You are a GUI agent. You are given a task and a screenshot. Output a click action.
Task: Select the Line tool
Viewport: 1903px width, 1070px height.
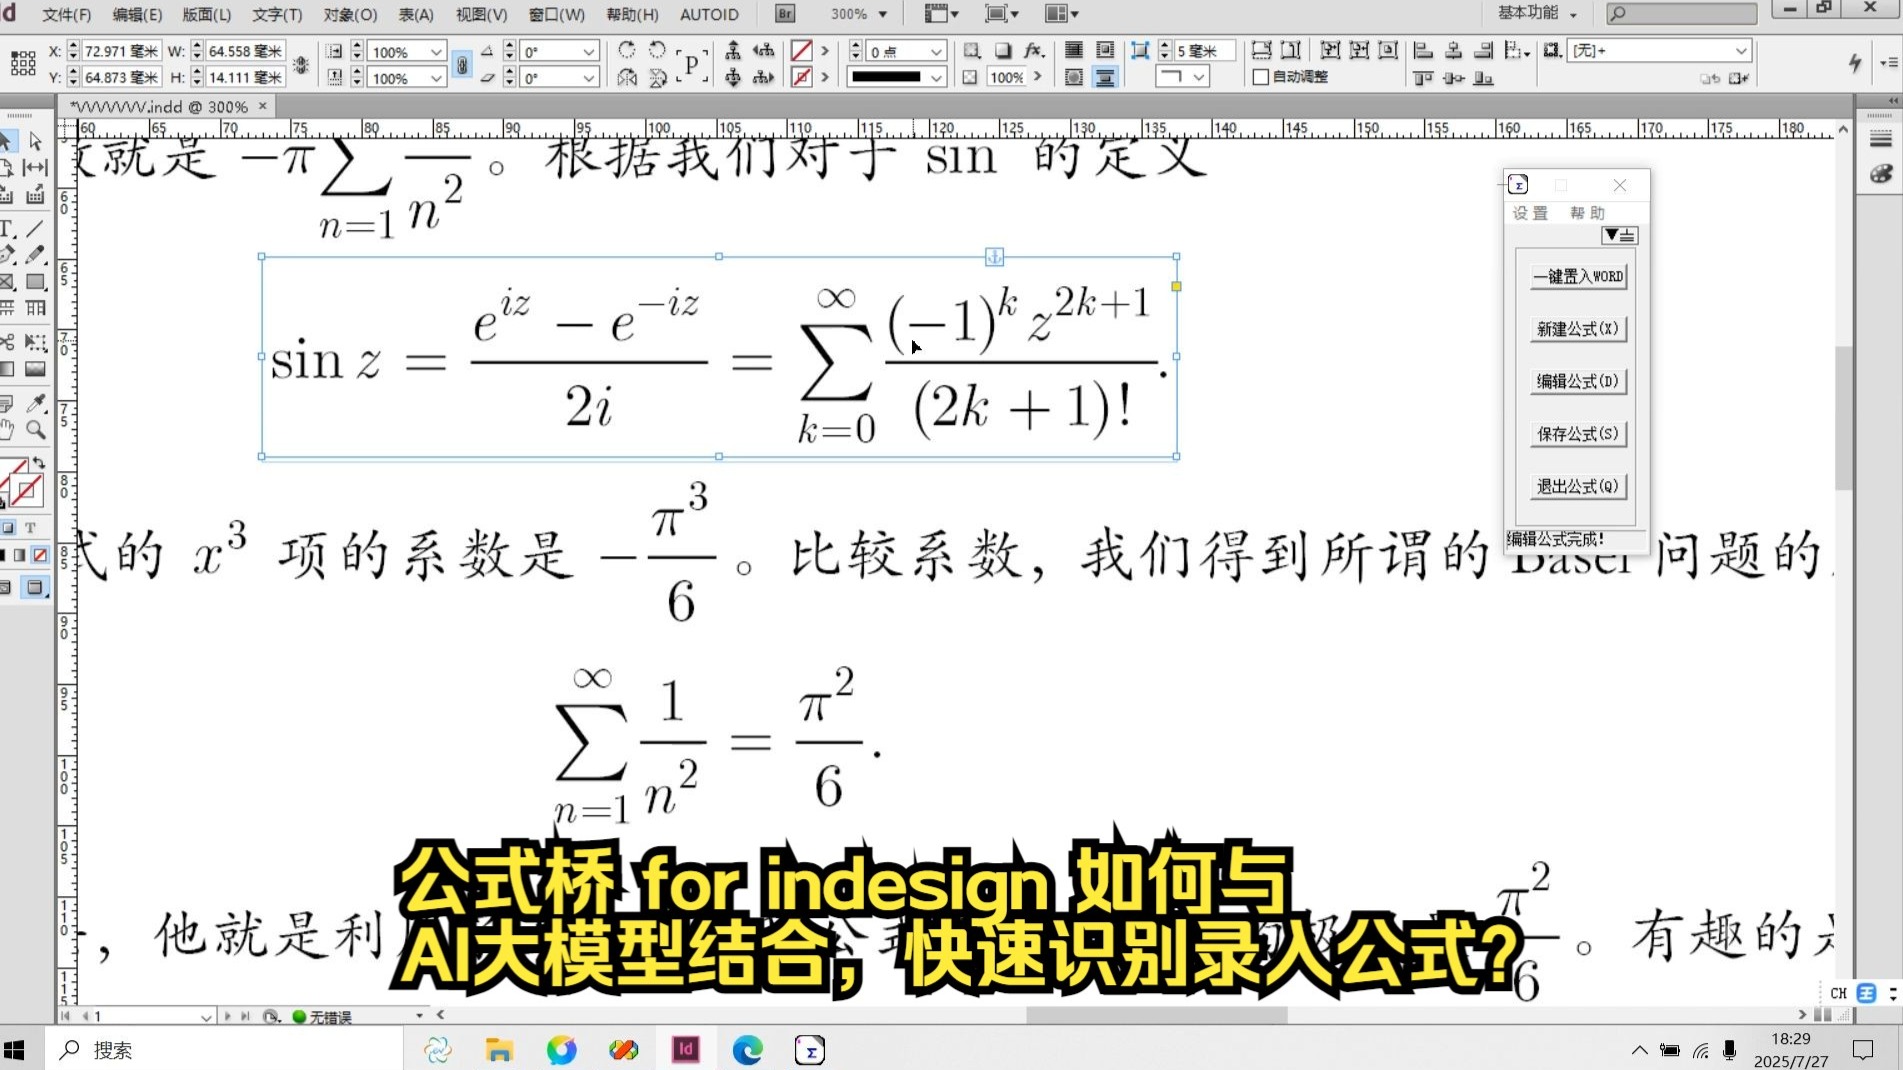[x=36, y=228]
